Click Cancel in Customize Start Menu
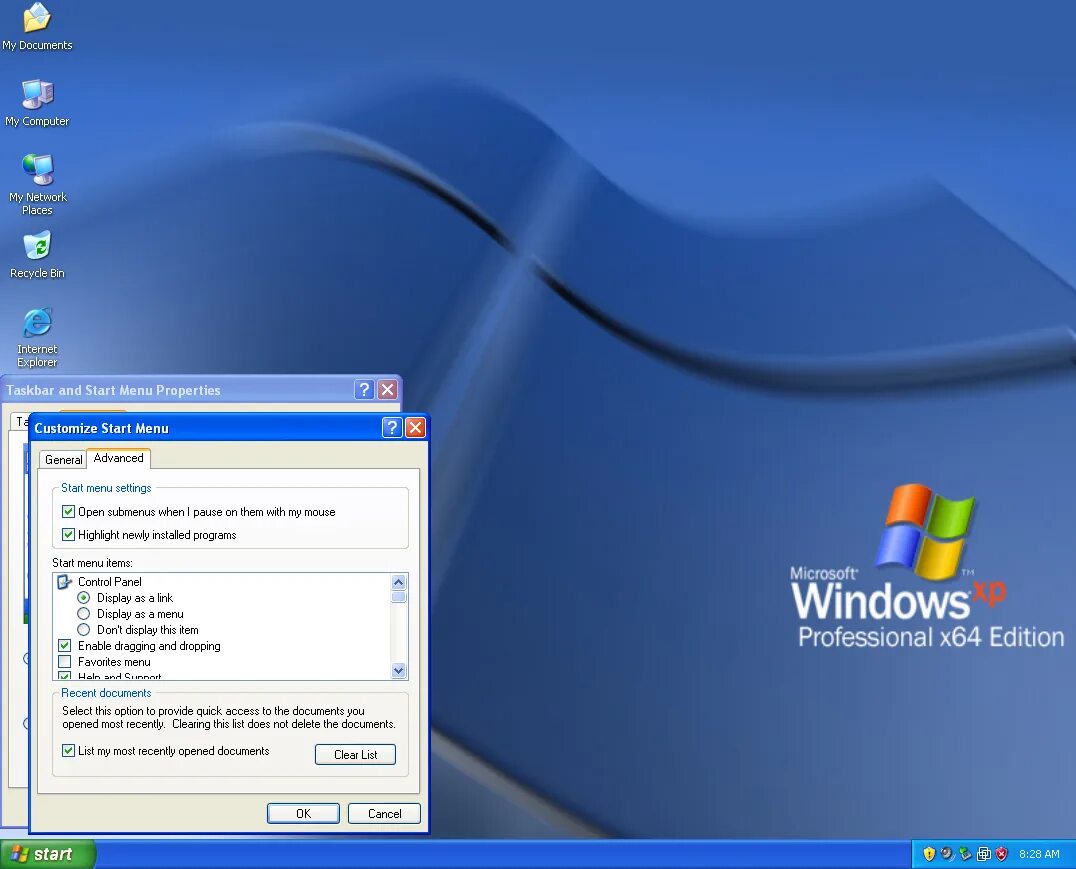1076x869 pixels. [x=384, y=813]
